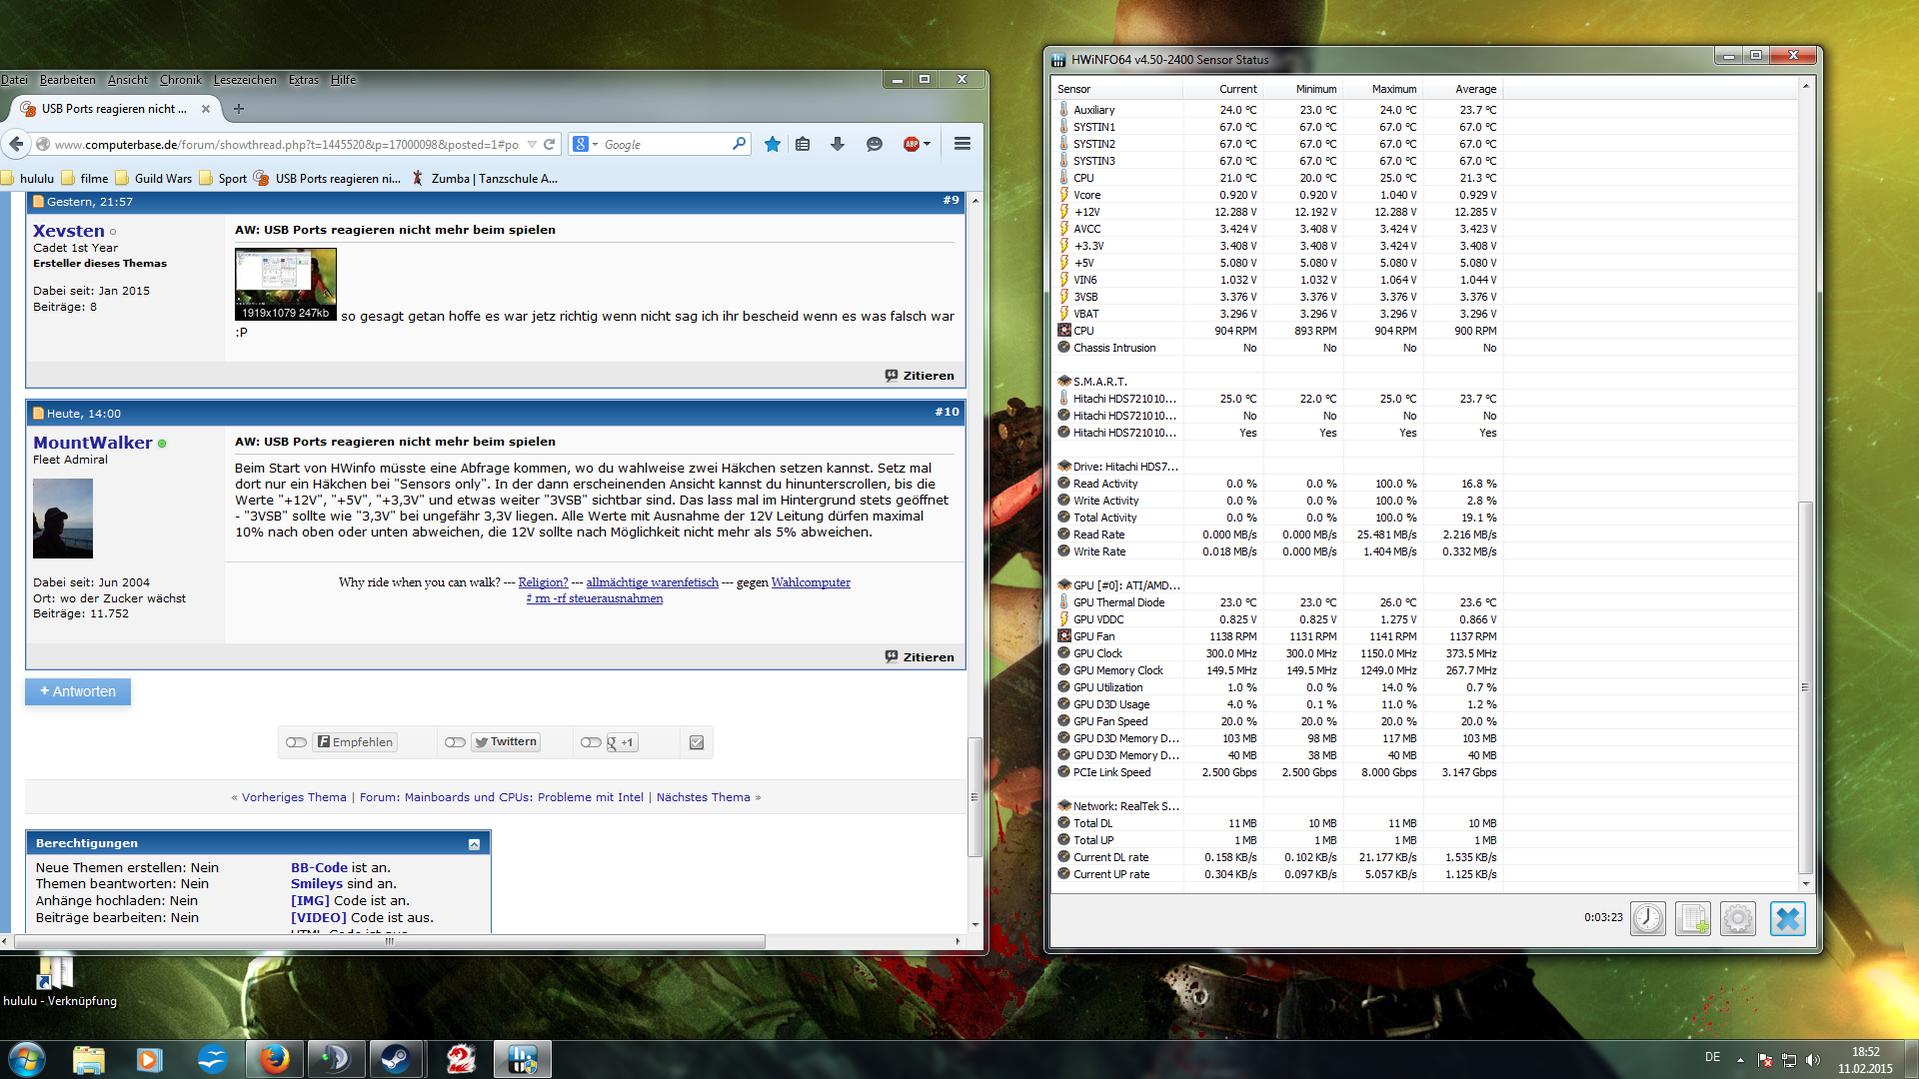Open the Guild Wars bookmark folder
Image resolution: width=1919 pixels, height=1079 pixels.
[x=153, y=179]
